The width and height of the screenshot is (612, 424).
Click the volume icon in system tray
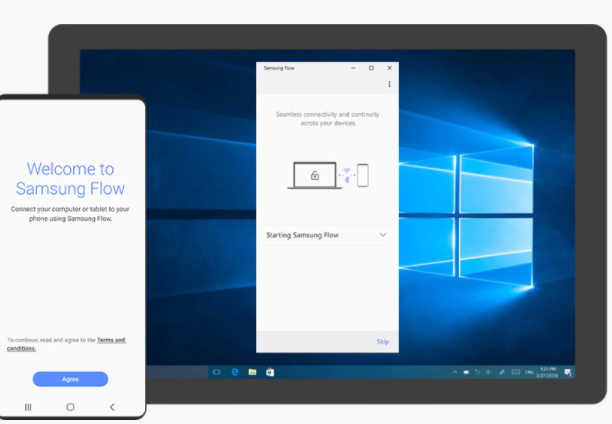pos(489,372)
